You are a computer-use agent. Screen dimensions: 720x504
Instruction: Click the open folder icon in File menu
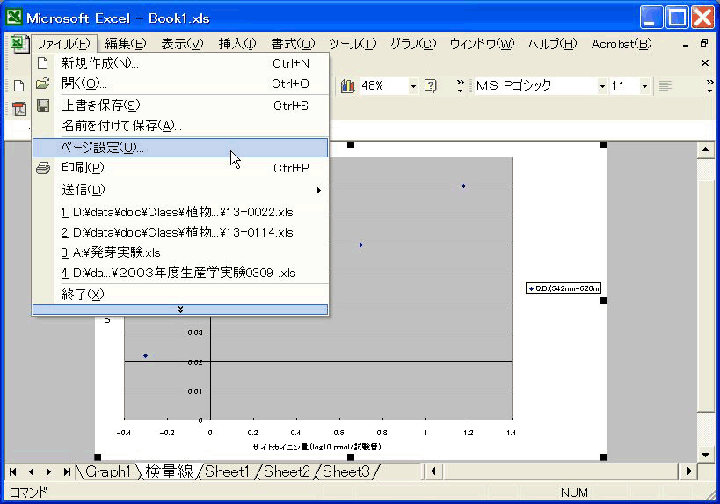click(42, 84)
